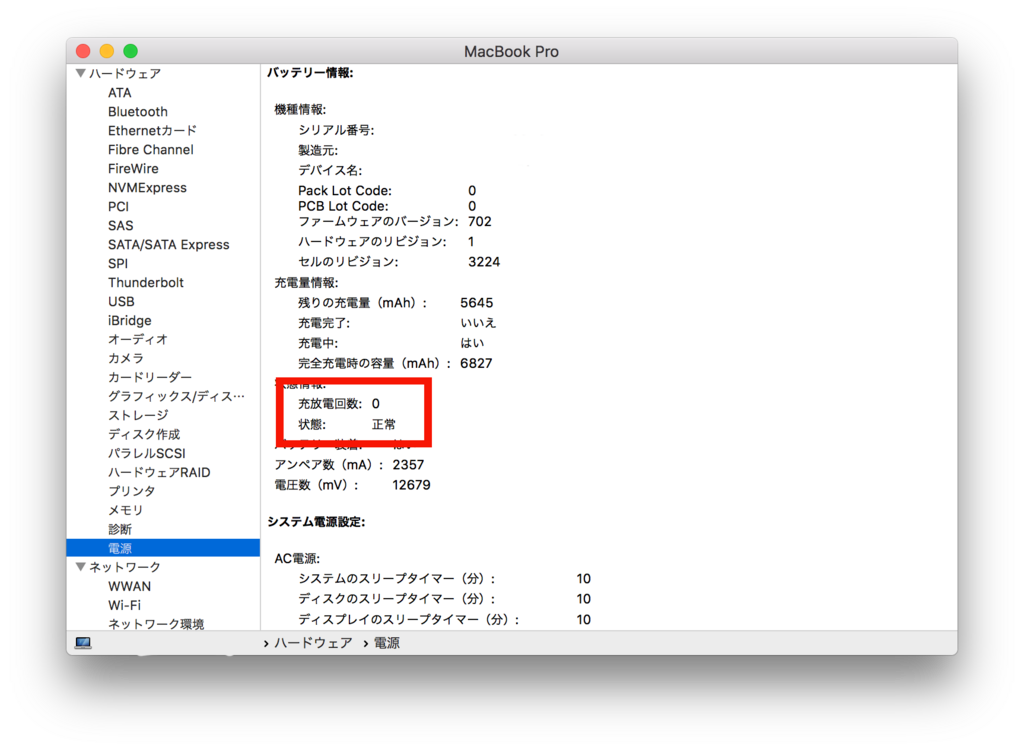The height and width of the screenshot is (750, 1024).
Task: Select プリンタ in the sidebar
Action: click(x=132, y=491)
